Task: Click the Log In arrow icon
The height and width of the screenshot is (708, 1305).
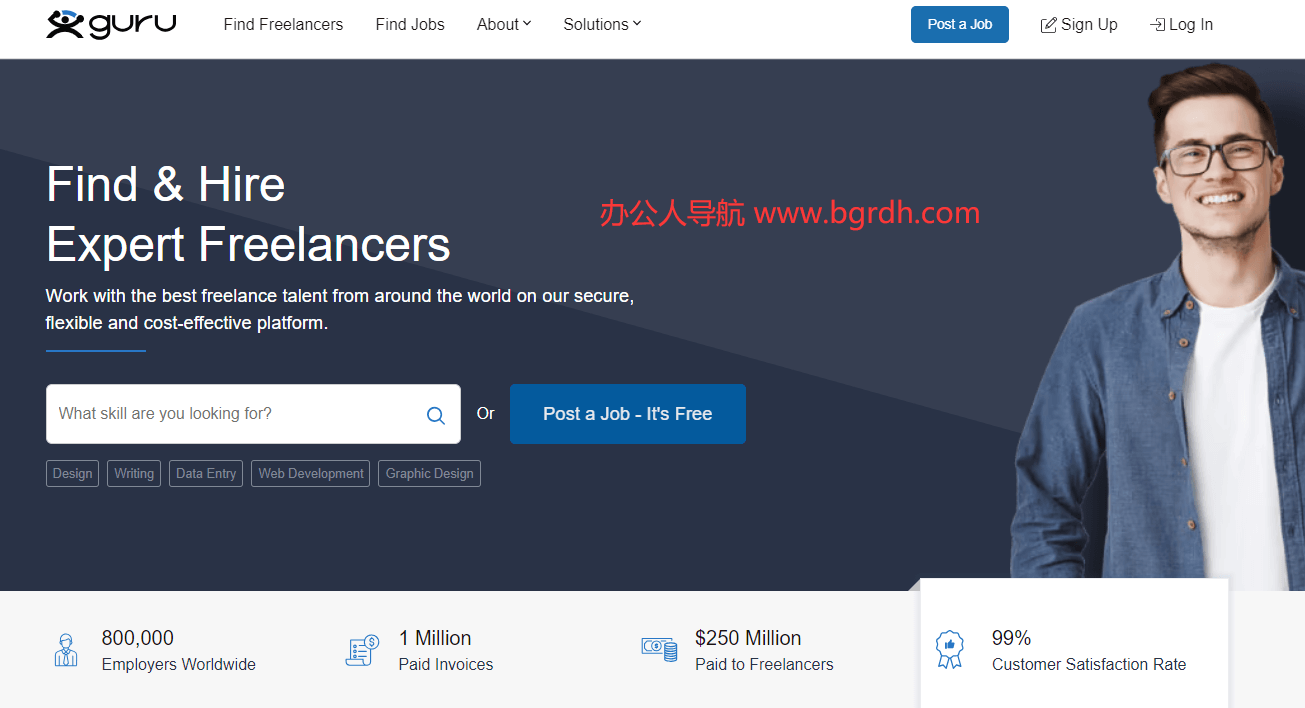Action: point(1157,25)
